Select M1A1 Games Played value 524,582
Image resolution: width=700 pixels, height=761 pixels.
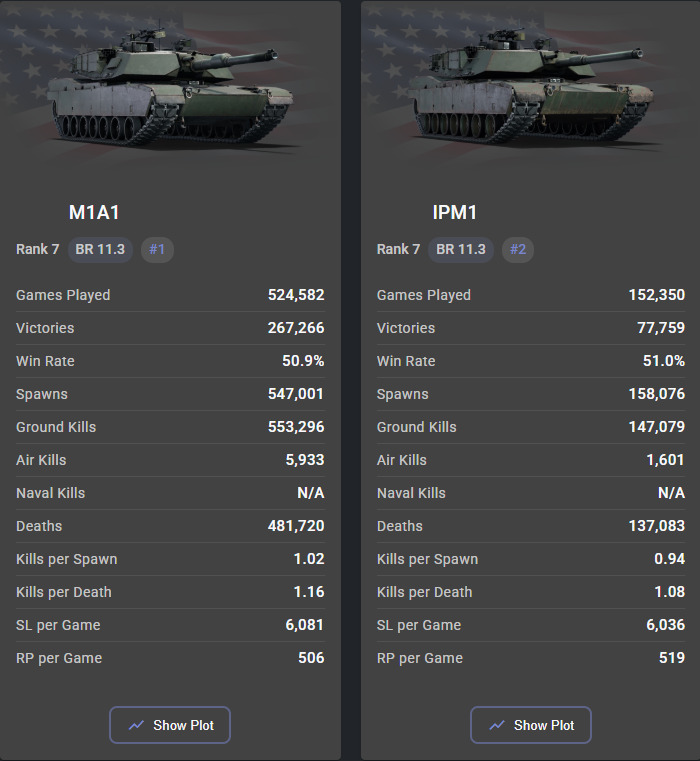pos(296,295)
